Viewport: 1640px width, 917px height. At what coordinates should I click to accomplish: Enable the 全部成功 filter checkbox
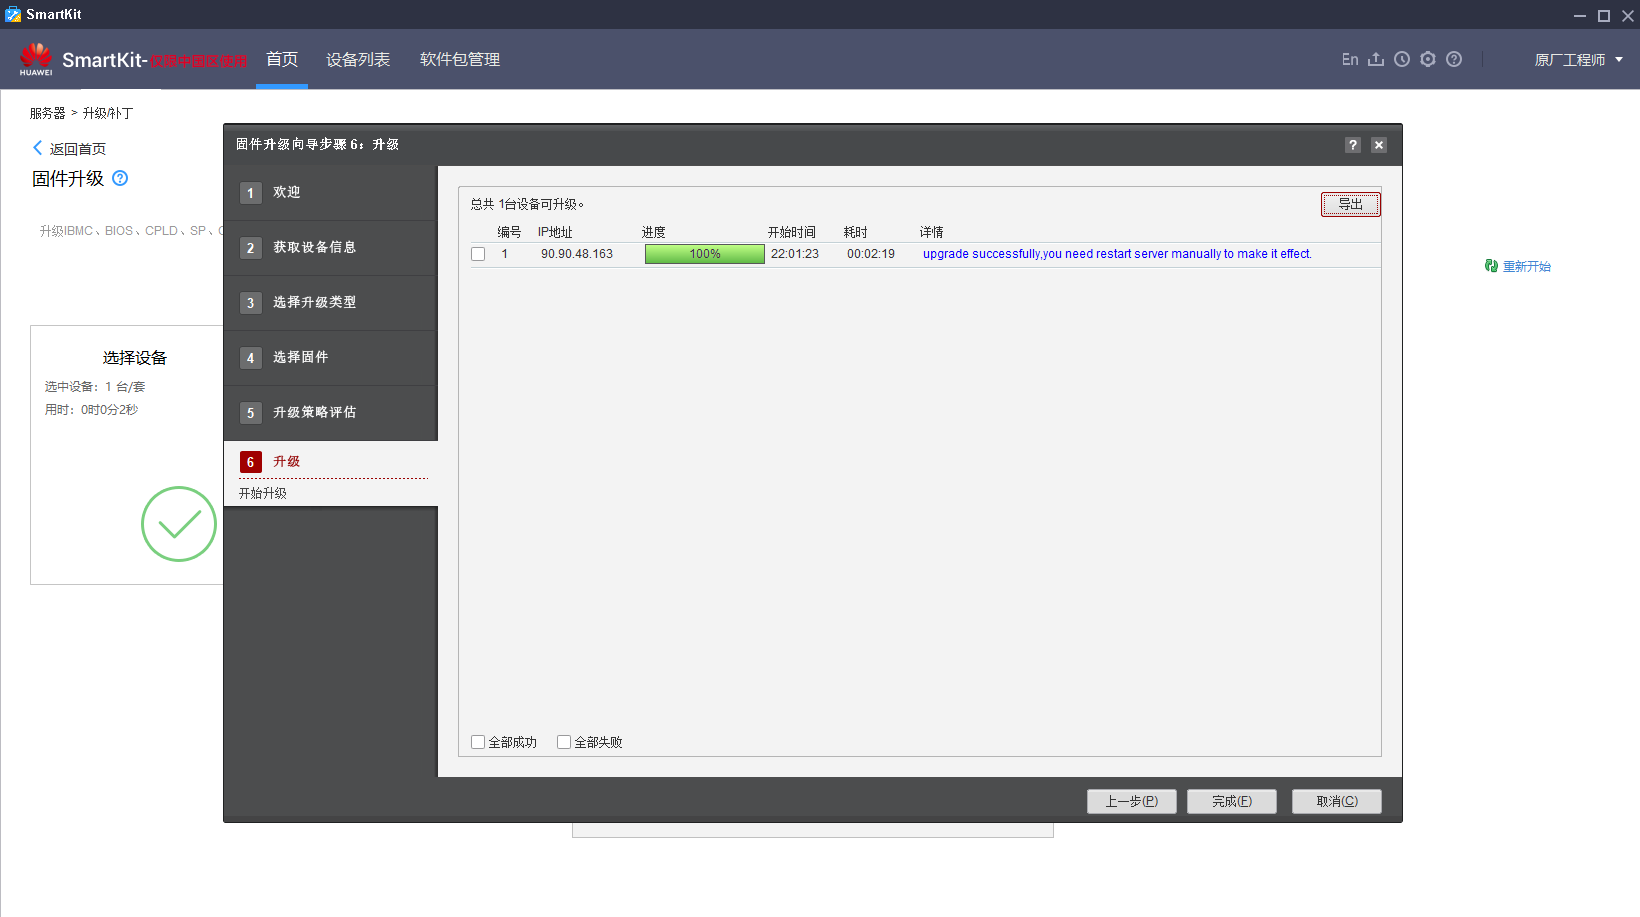tap(478, 742)
